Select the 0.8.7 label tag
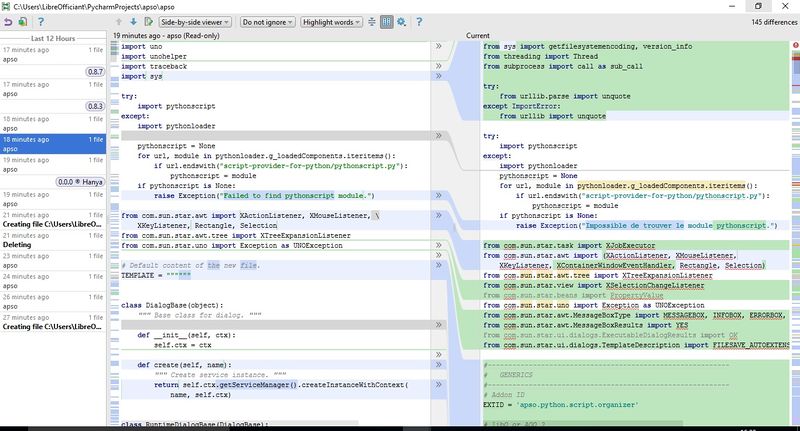Screen dimensions: 800x431 pos(95,72)
